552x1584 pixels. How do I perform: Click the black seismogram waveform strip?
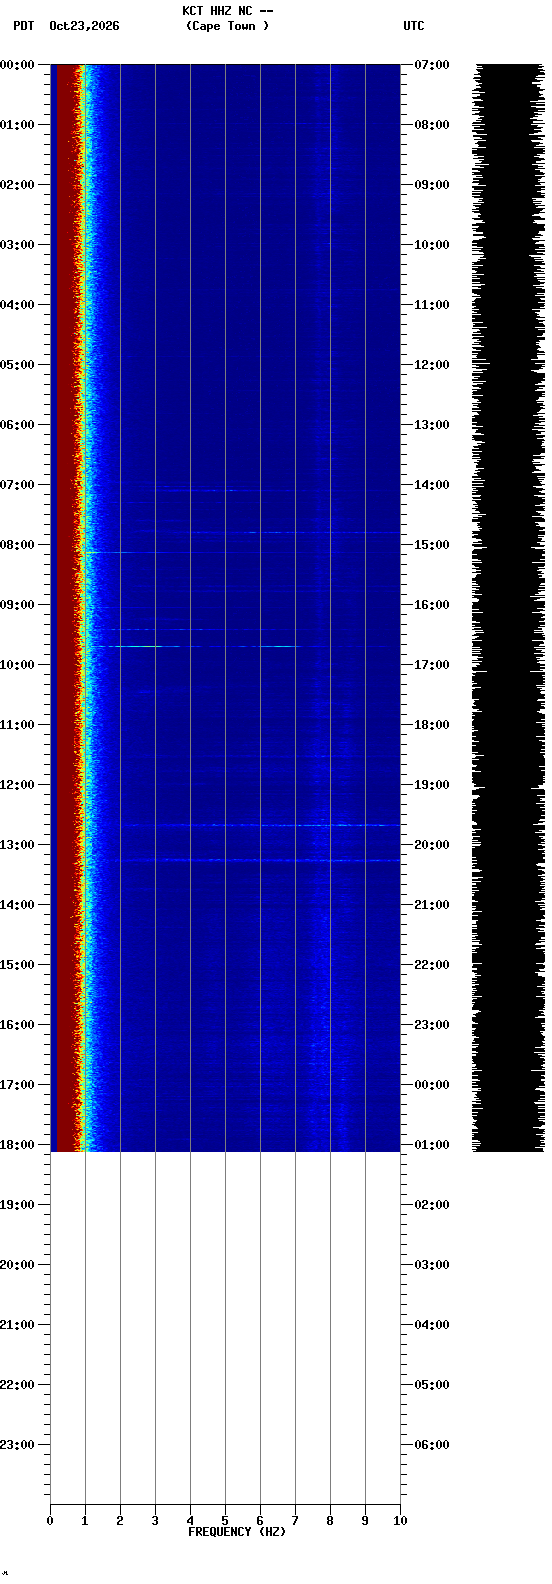tap(509, 608)
